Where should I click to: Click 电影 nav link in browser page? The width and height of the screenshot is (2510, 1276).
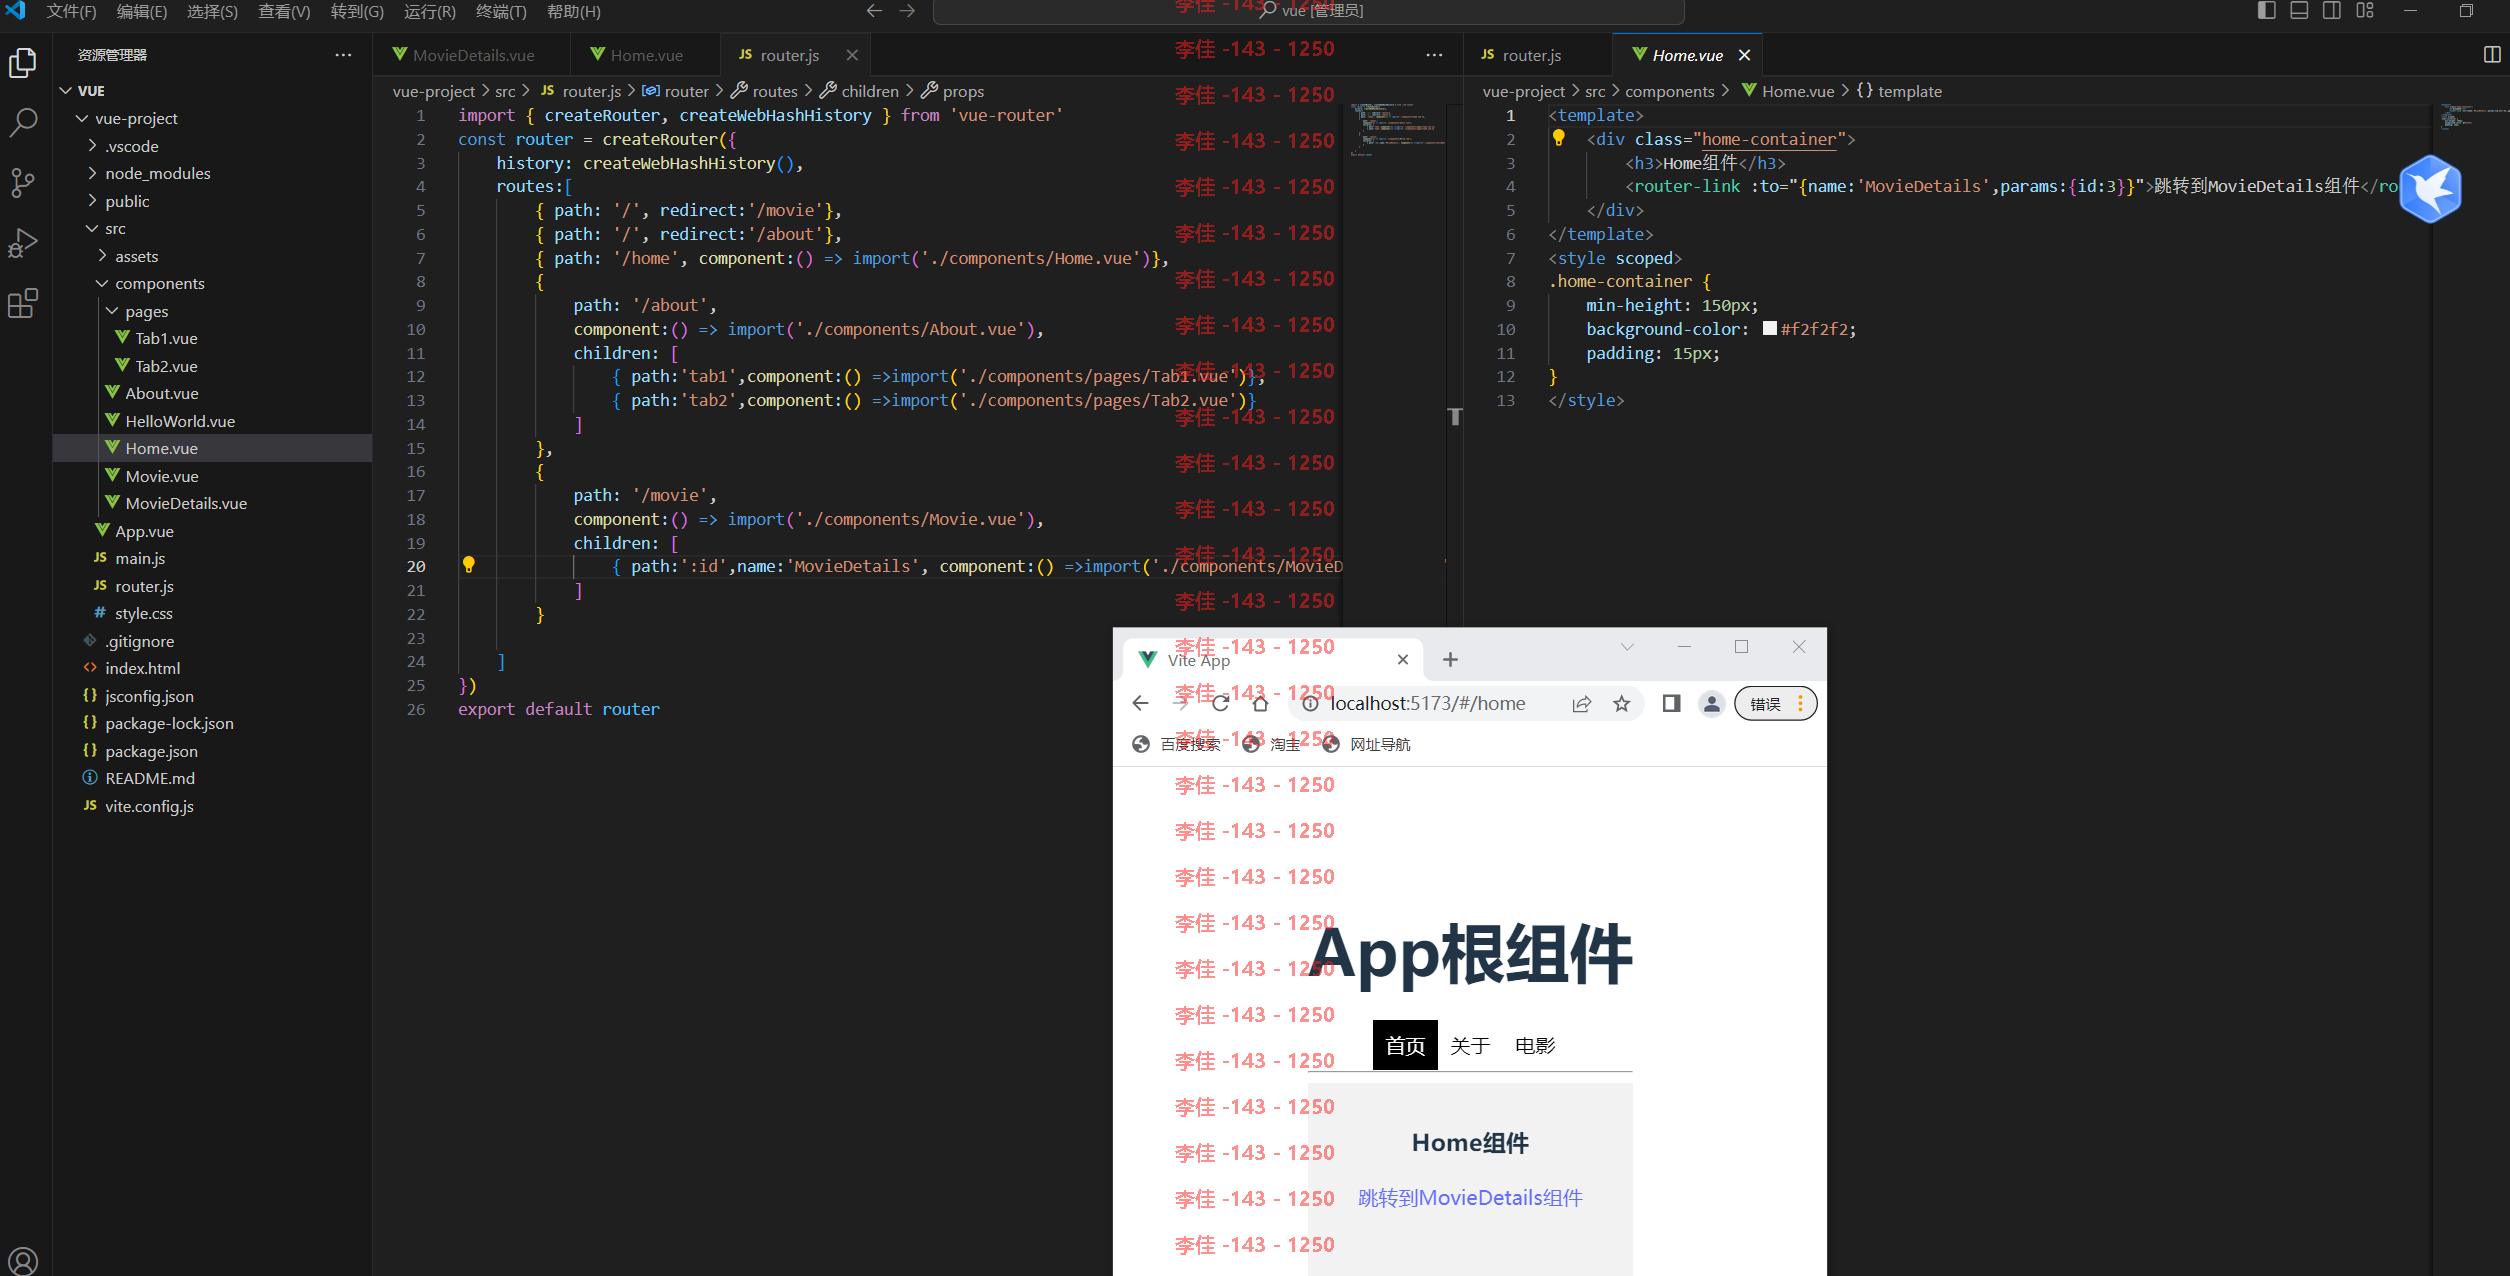(x=1535, y=1045)
